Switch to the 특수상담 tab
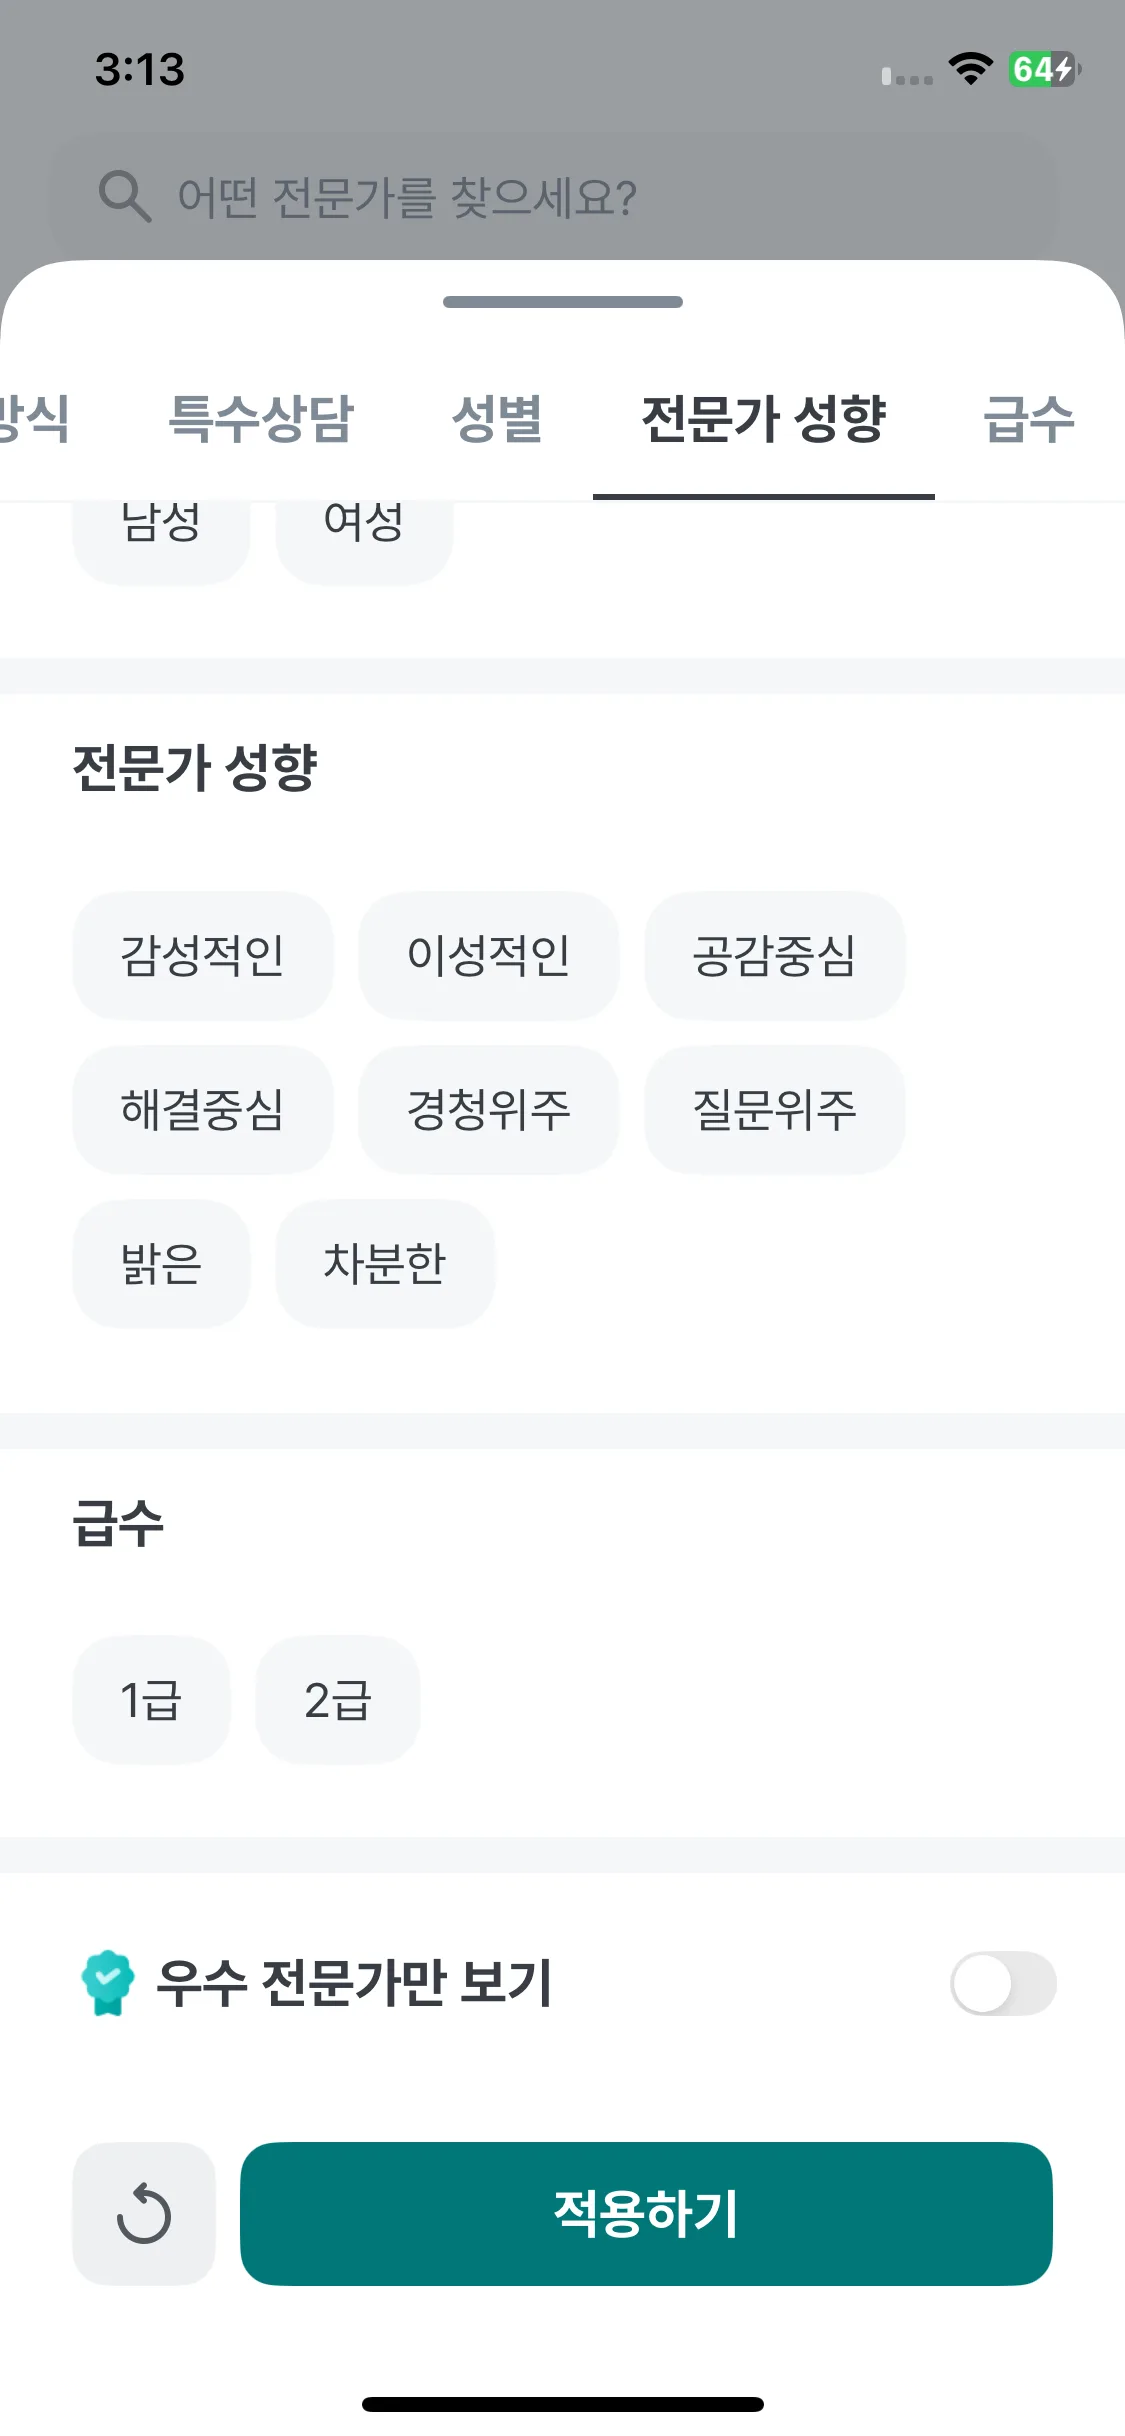Screen dimensions: 1125x2436 tap(261, 418)
